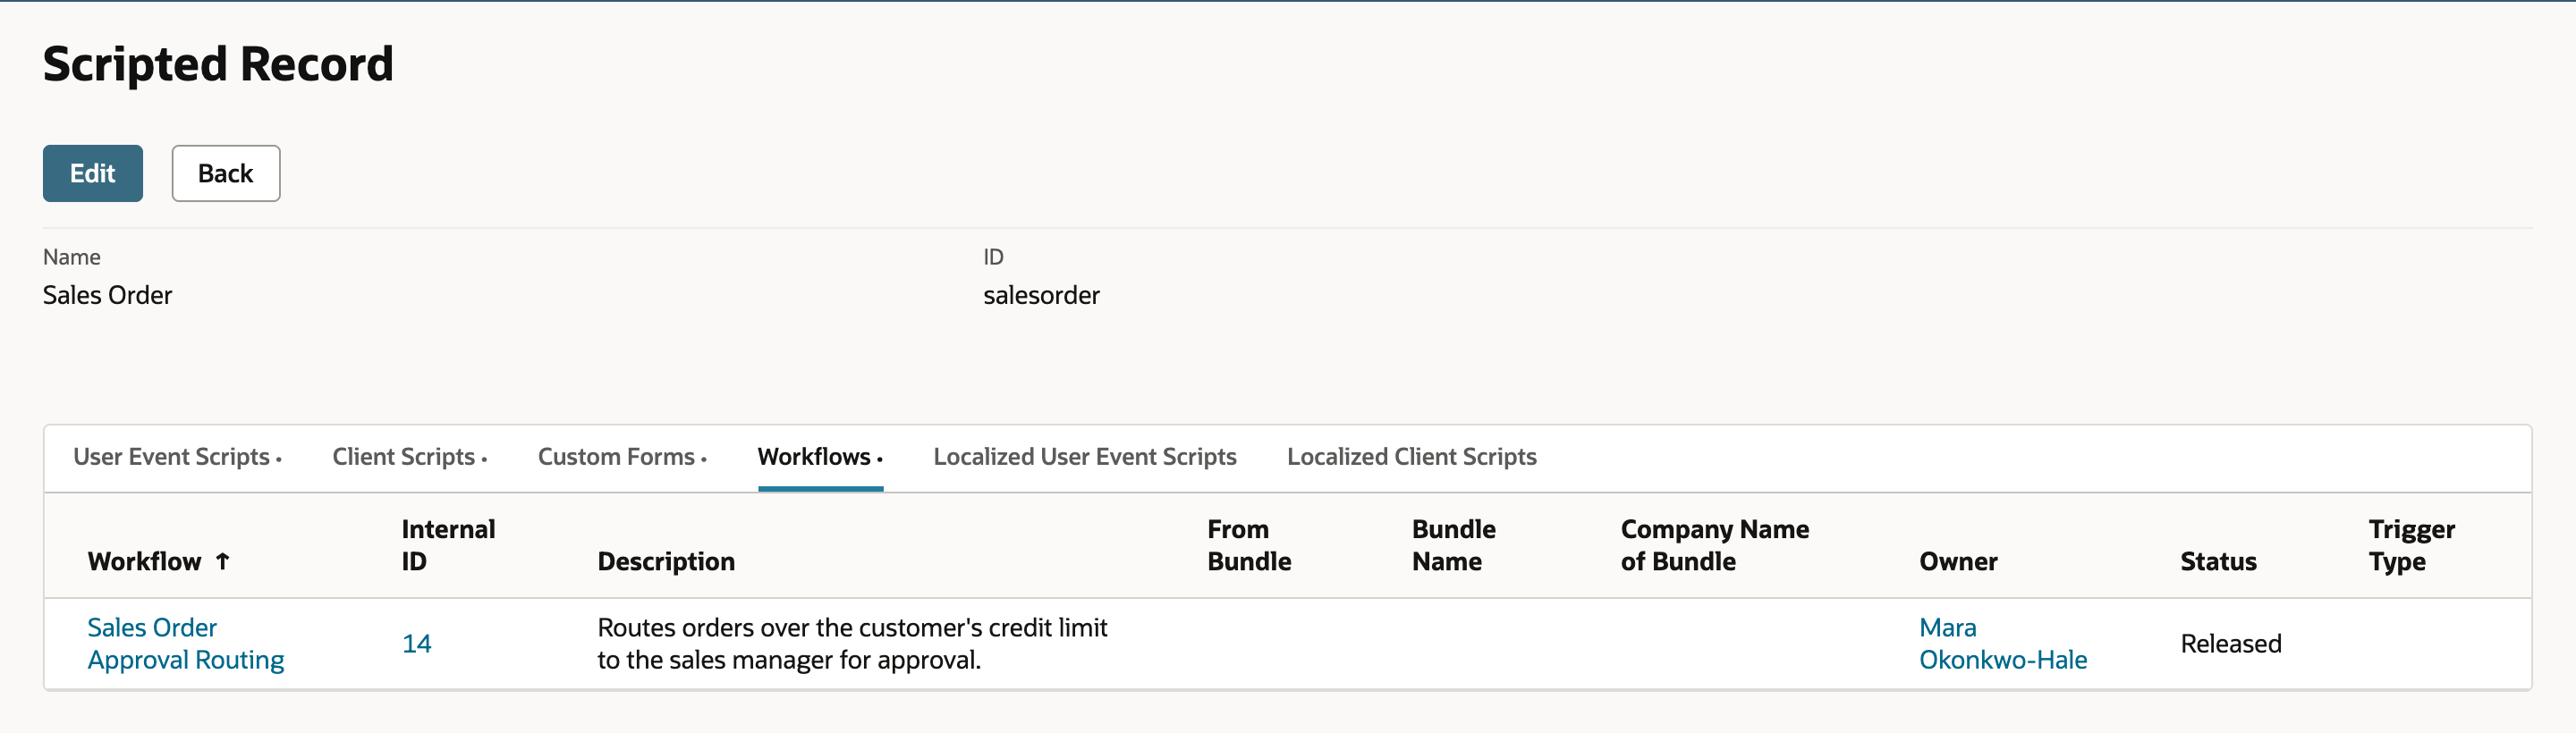Viewport: 2576px width, 733px height.
Task: Switch to the Client Scripts tab
Action: coord(409,457)
